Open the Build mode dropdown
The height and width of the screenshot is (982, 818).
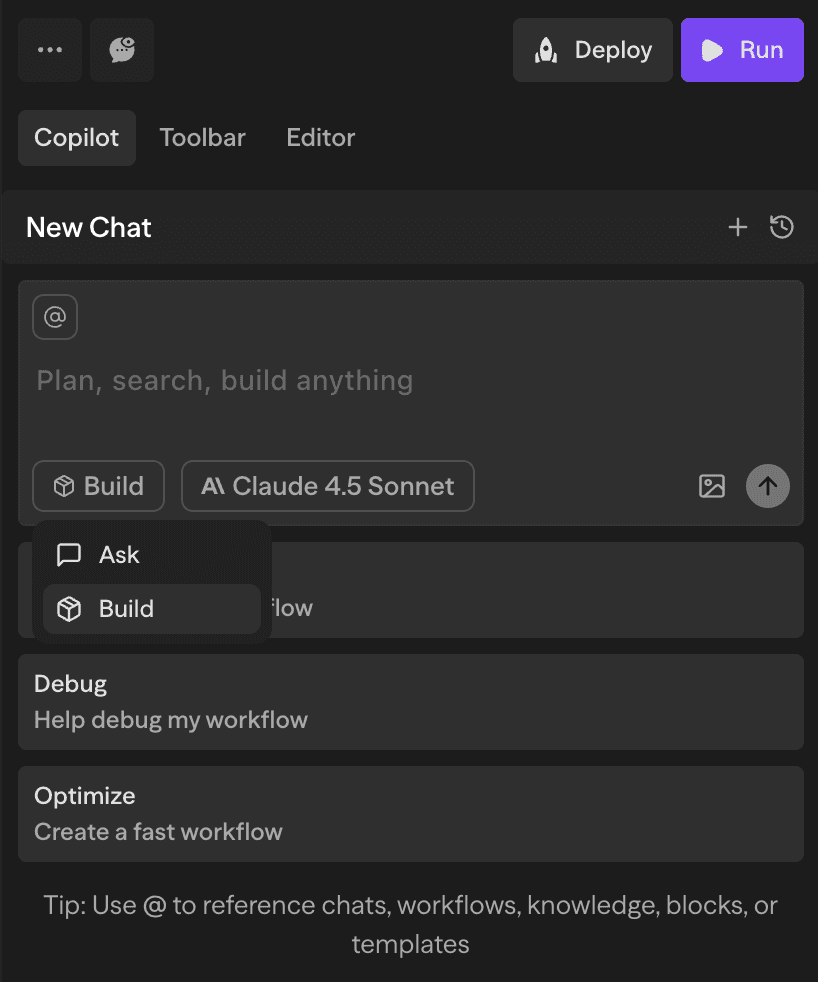click(99, 487)
